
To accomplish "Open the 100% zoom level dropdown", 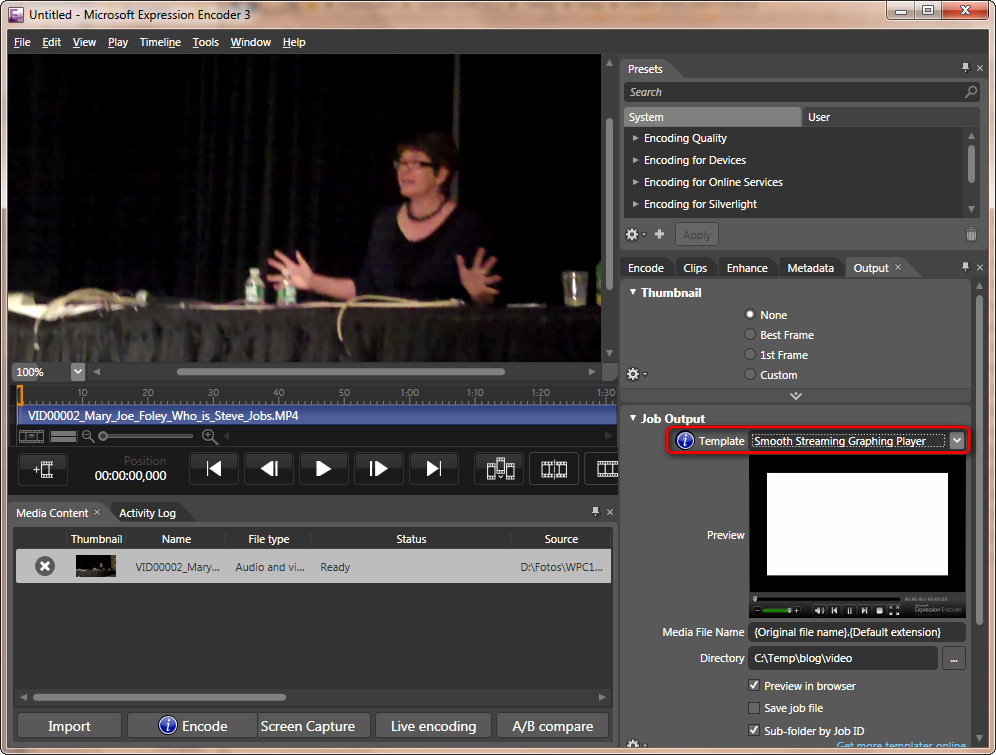I will (x=78, y=371).
